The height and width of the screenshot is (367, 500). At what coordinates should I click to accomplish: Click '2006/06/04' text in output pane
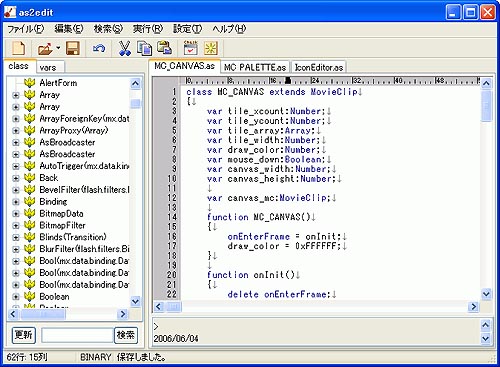[x=176, y=339]
